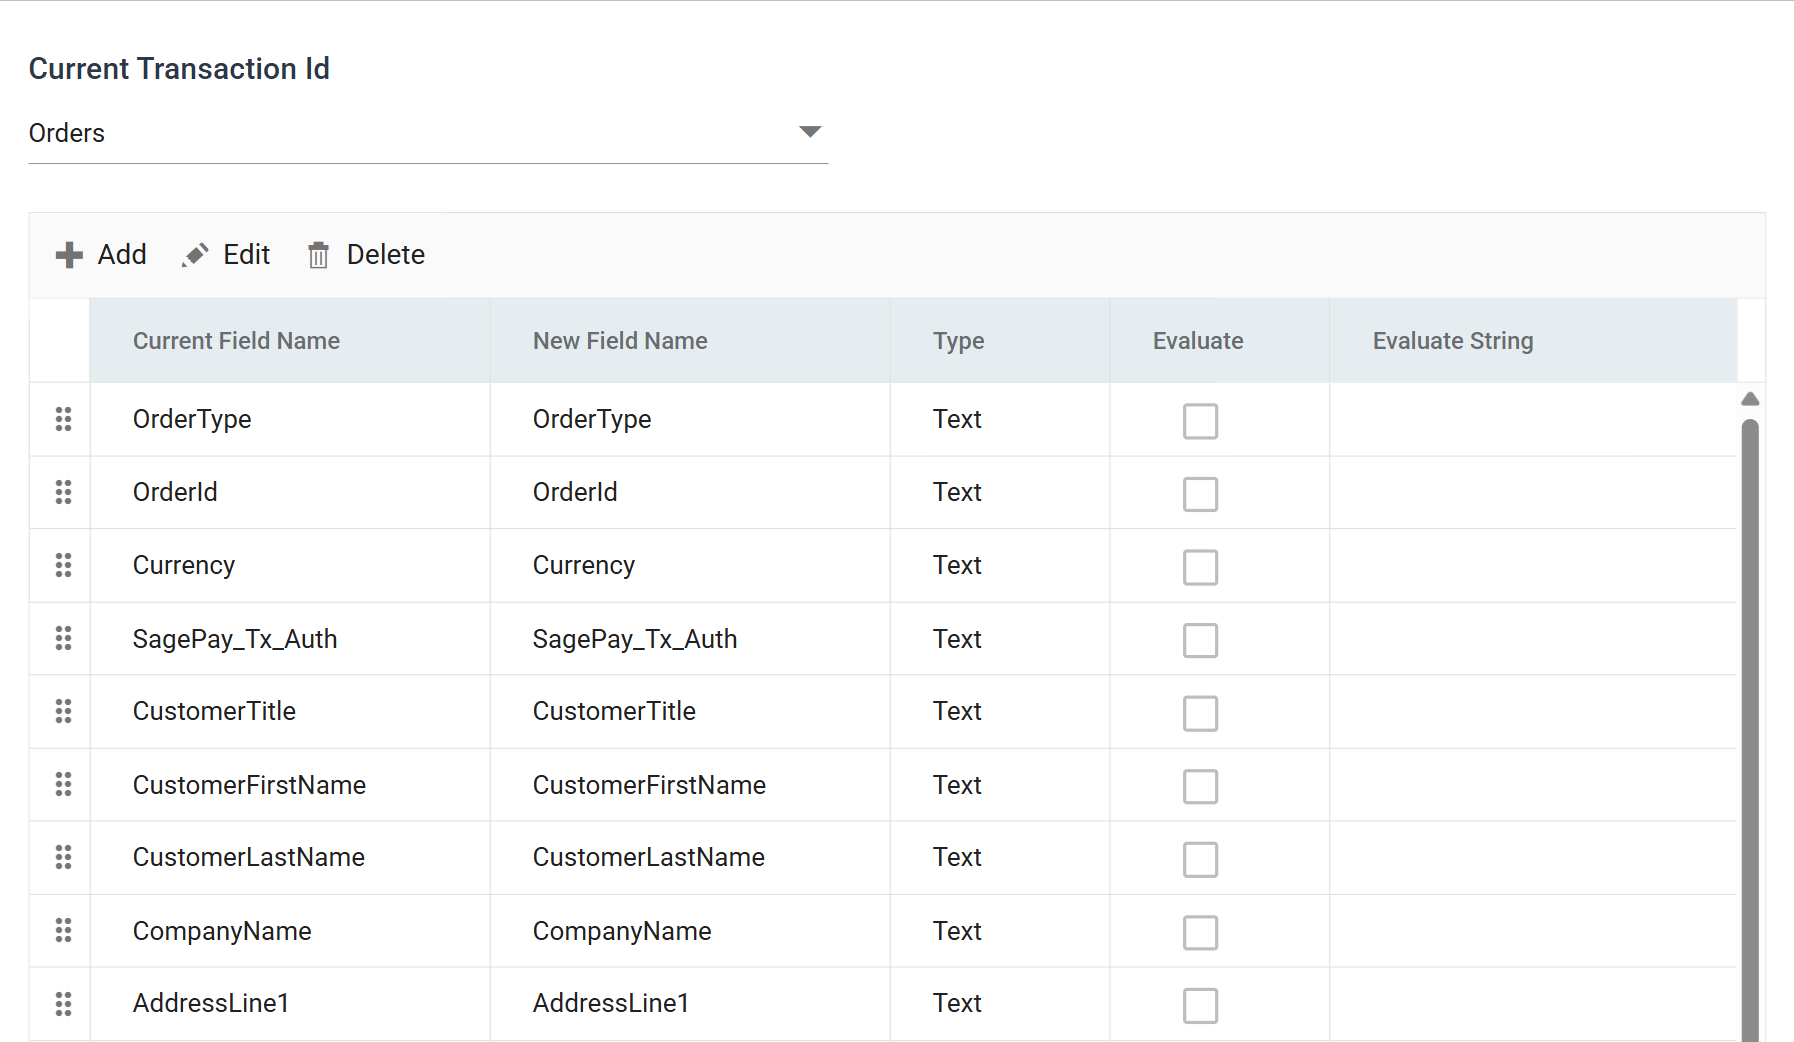Enable Evaluate for CustomerTitle
Screen dimensions: 1794x1042
[1200, 713]
